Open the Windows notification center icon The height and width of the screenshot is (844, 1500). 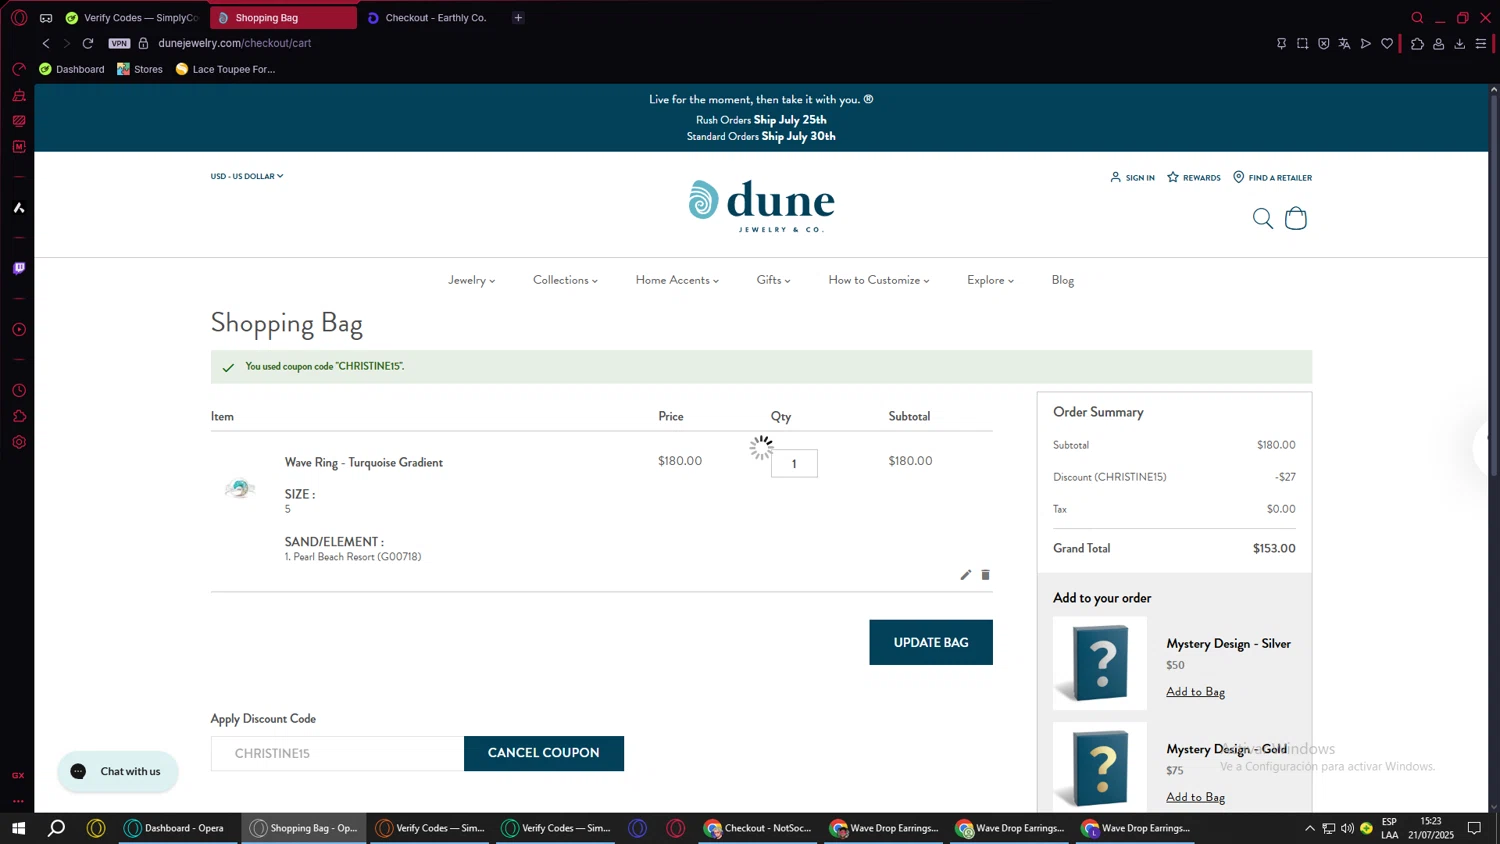point(1474,828)
